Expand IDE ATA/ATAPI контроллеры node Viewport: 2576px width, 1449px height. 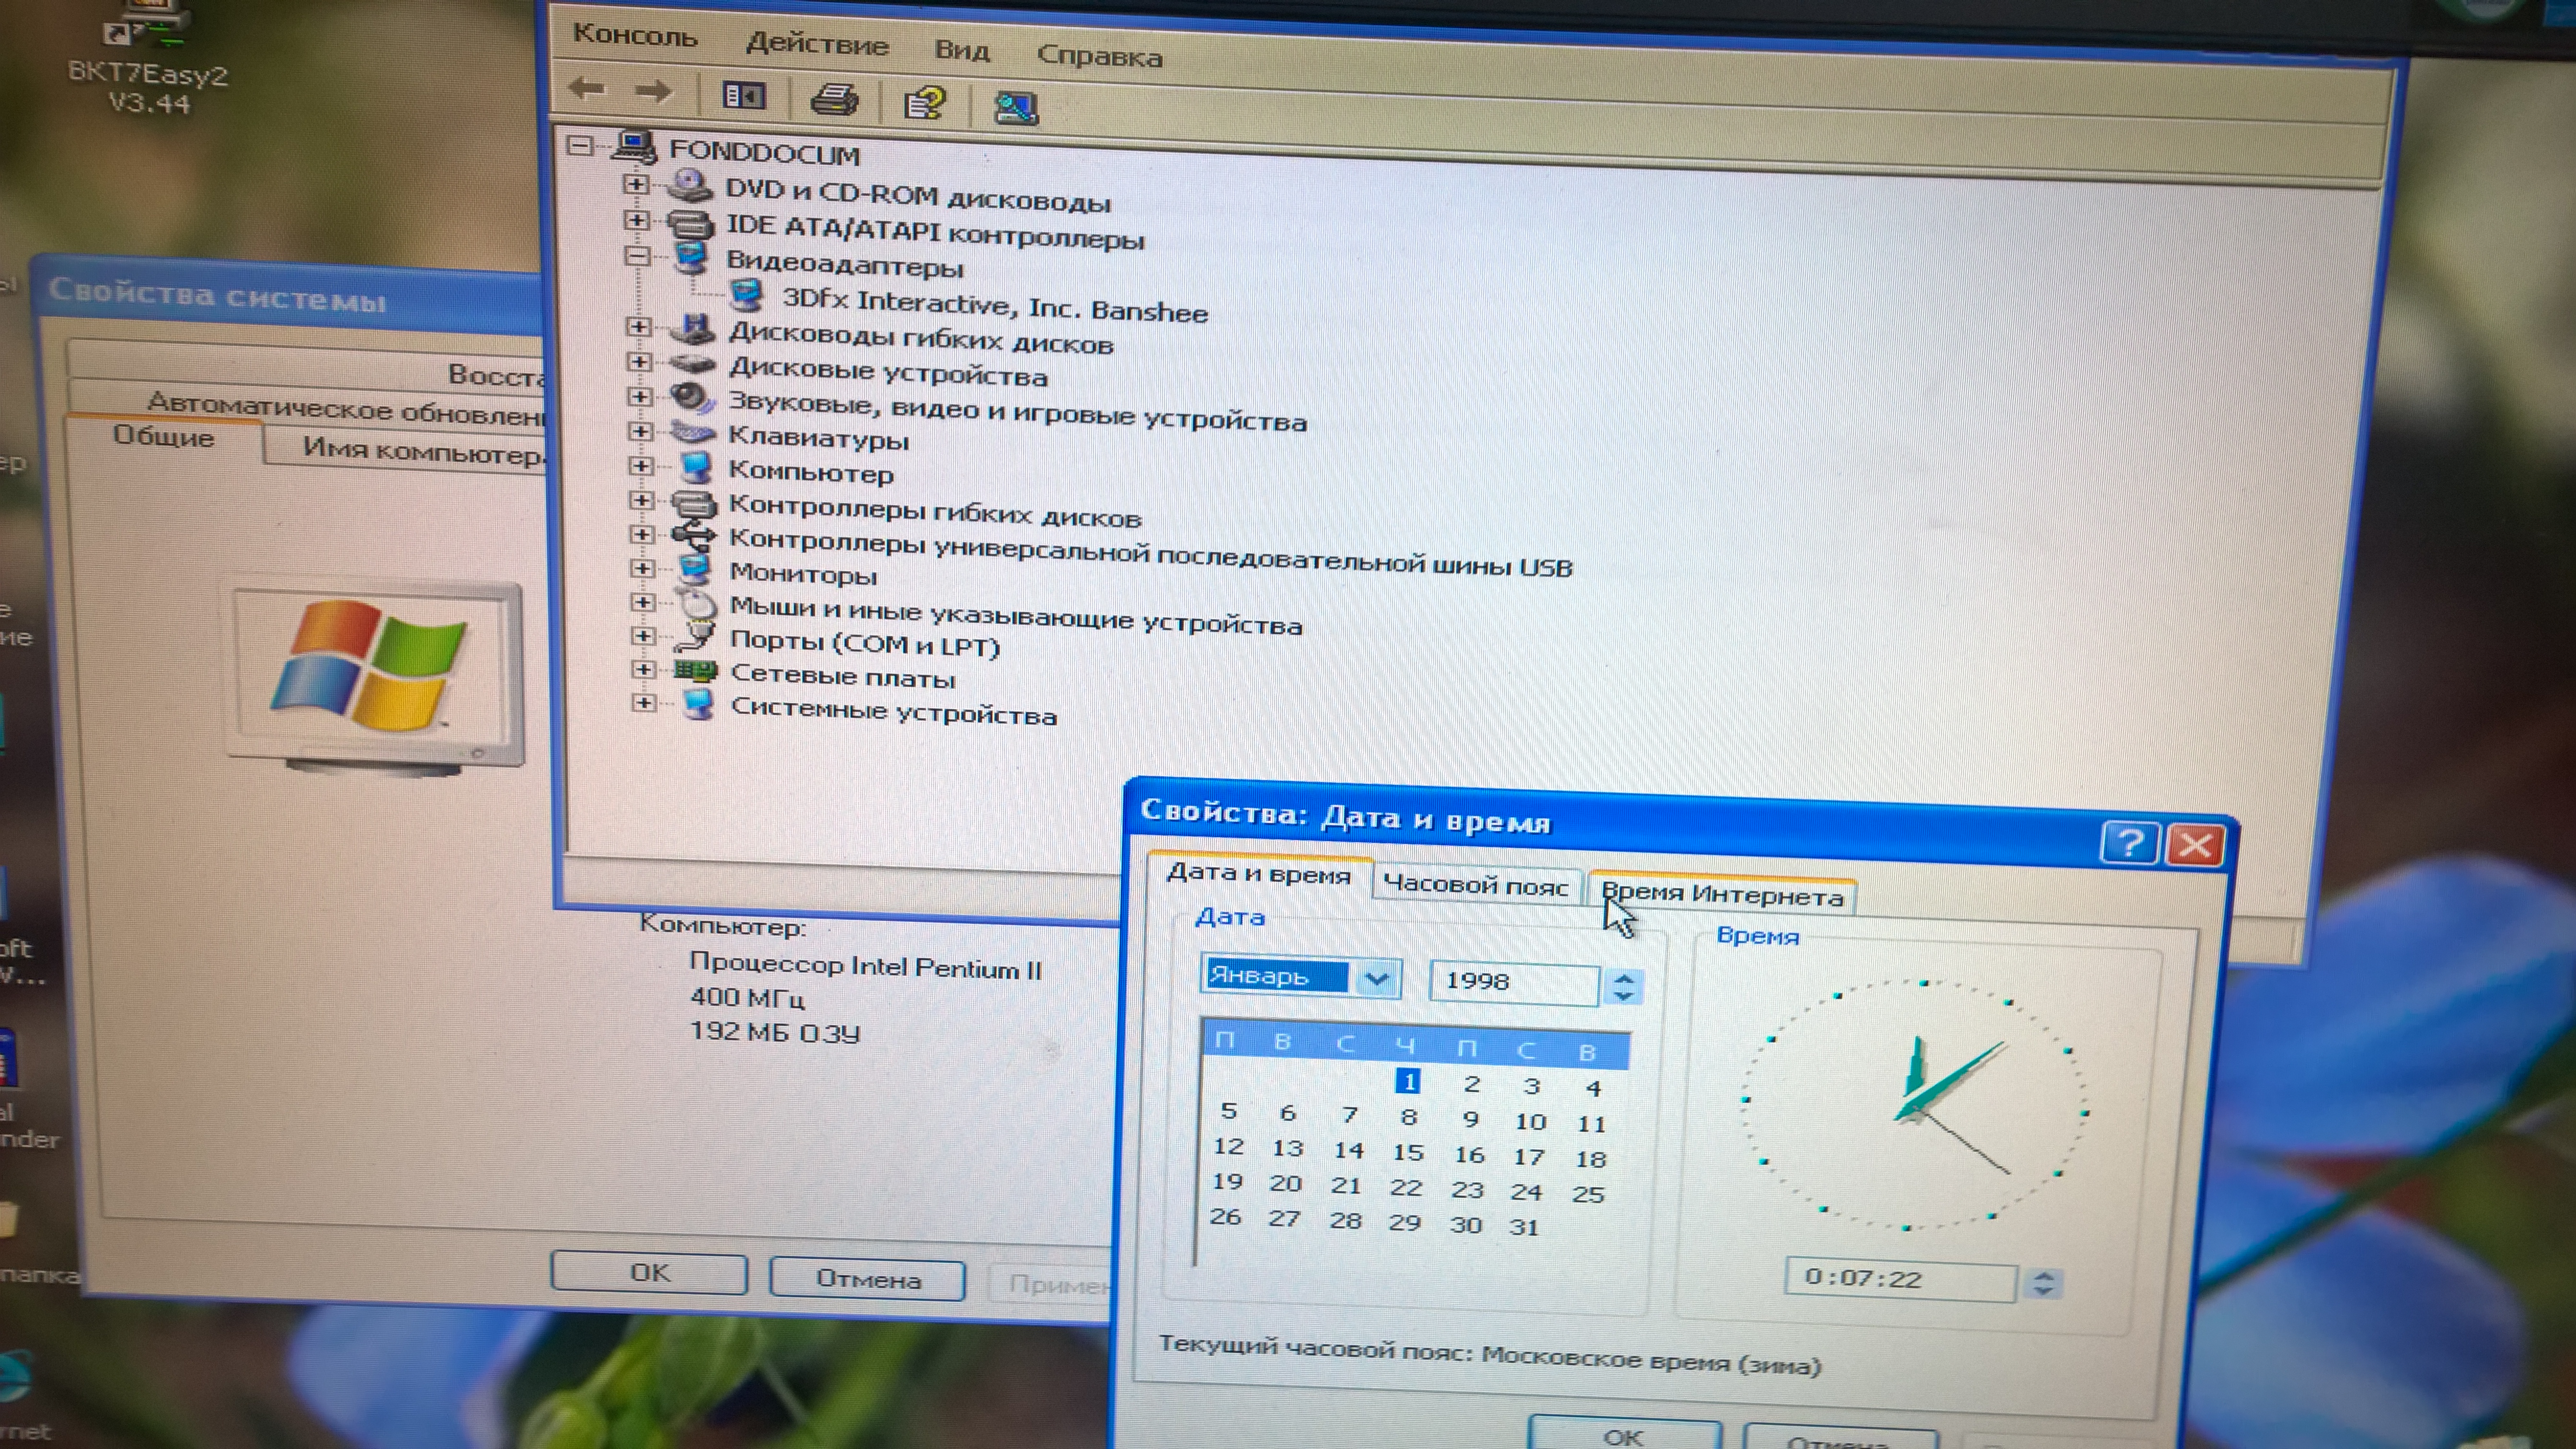(636, 220)
